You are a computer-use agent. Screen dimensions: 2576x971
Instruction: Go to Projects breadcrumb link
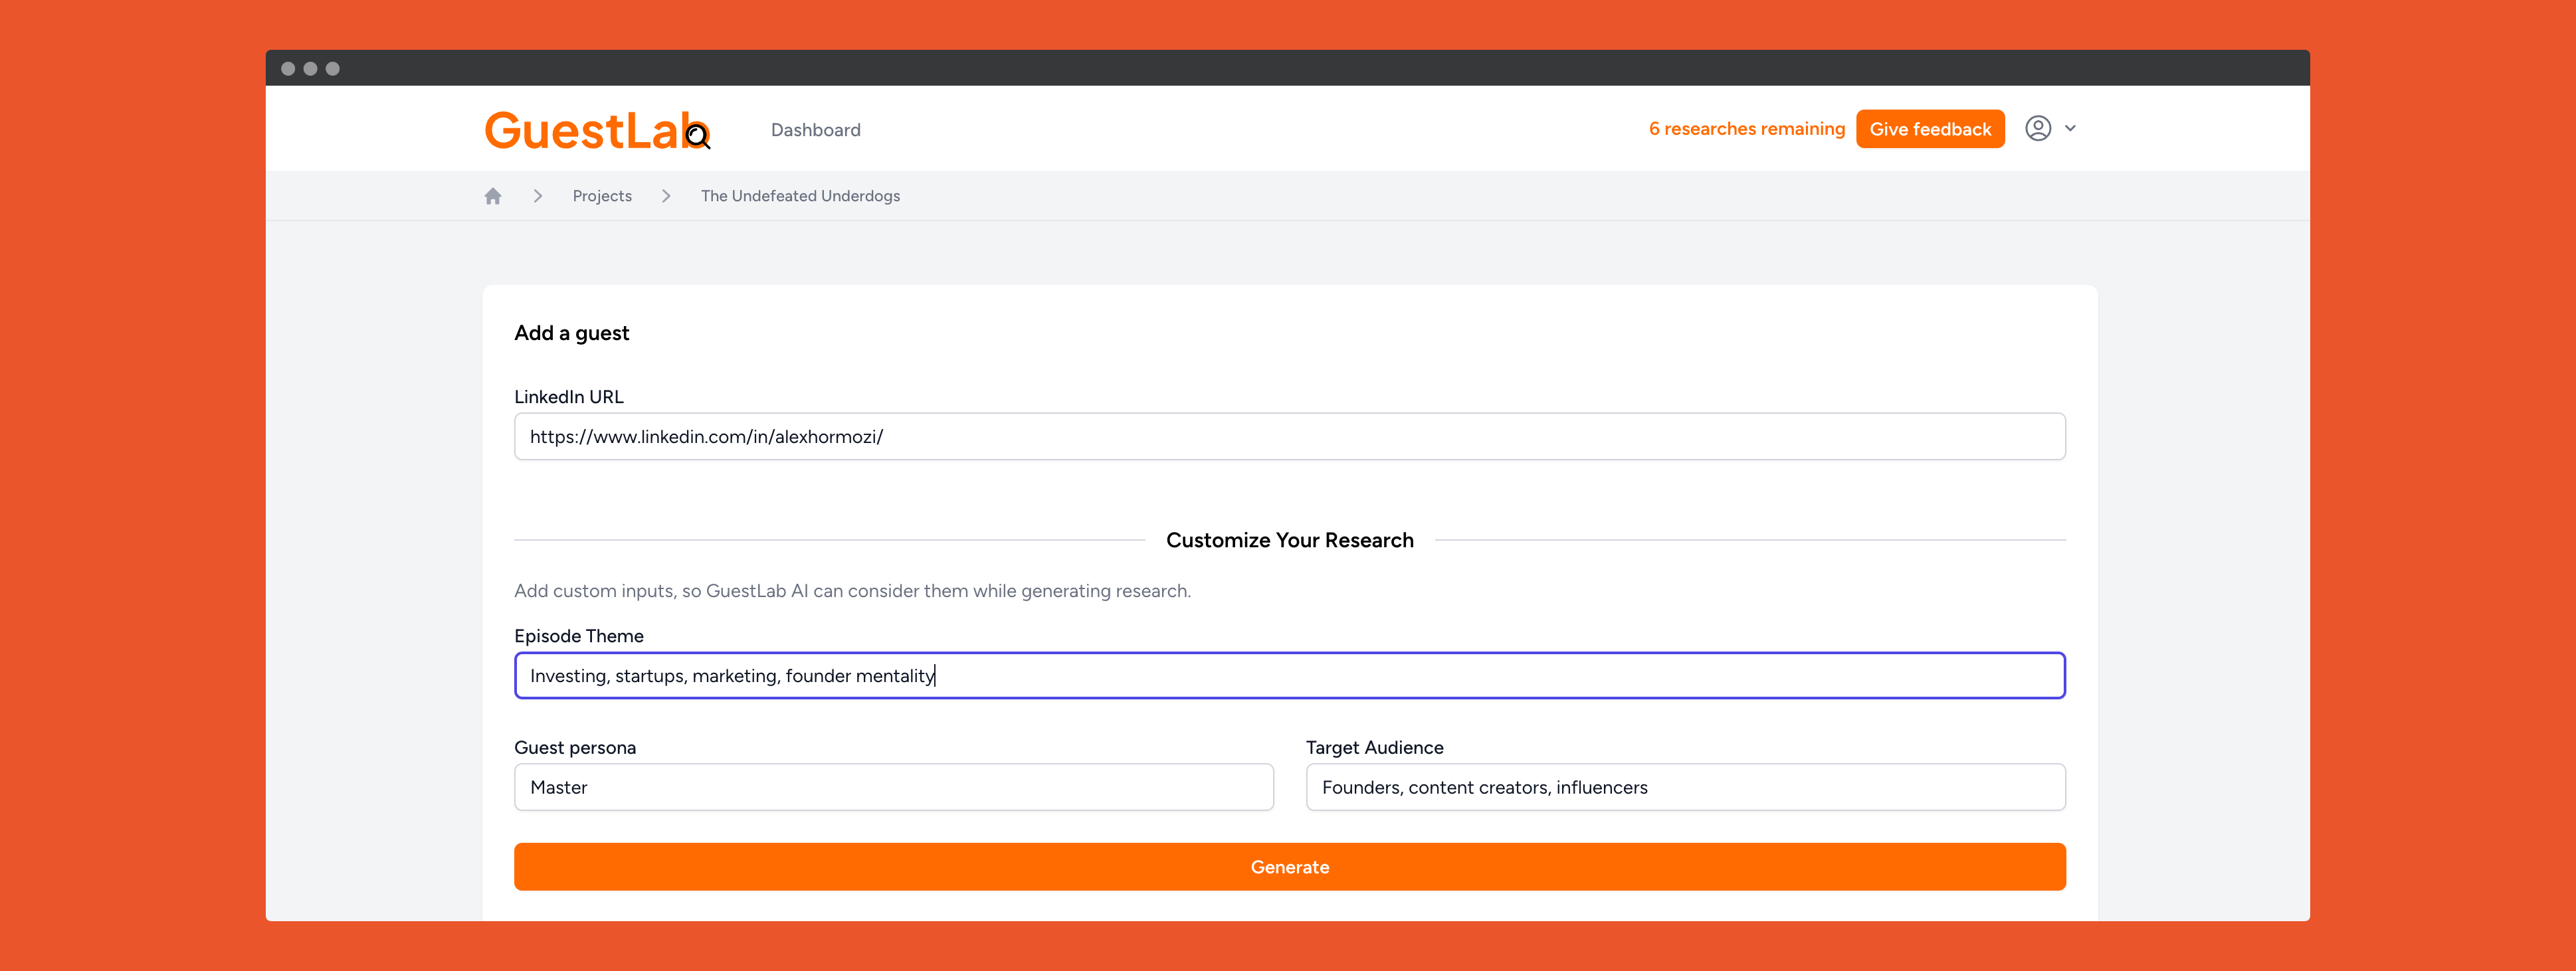pos(601,196)
